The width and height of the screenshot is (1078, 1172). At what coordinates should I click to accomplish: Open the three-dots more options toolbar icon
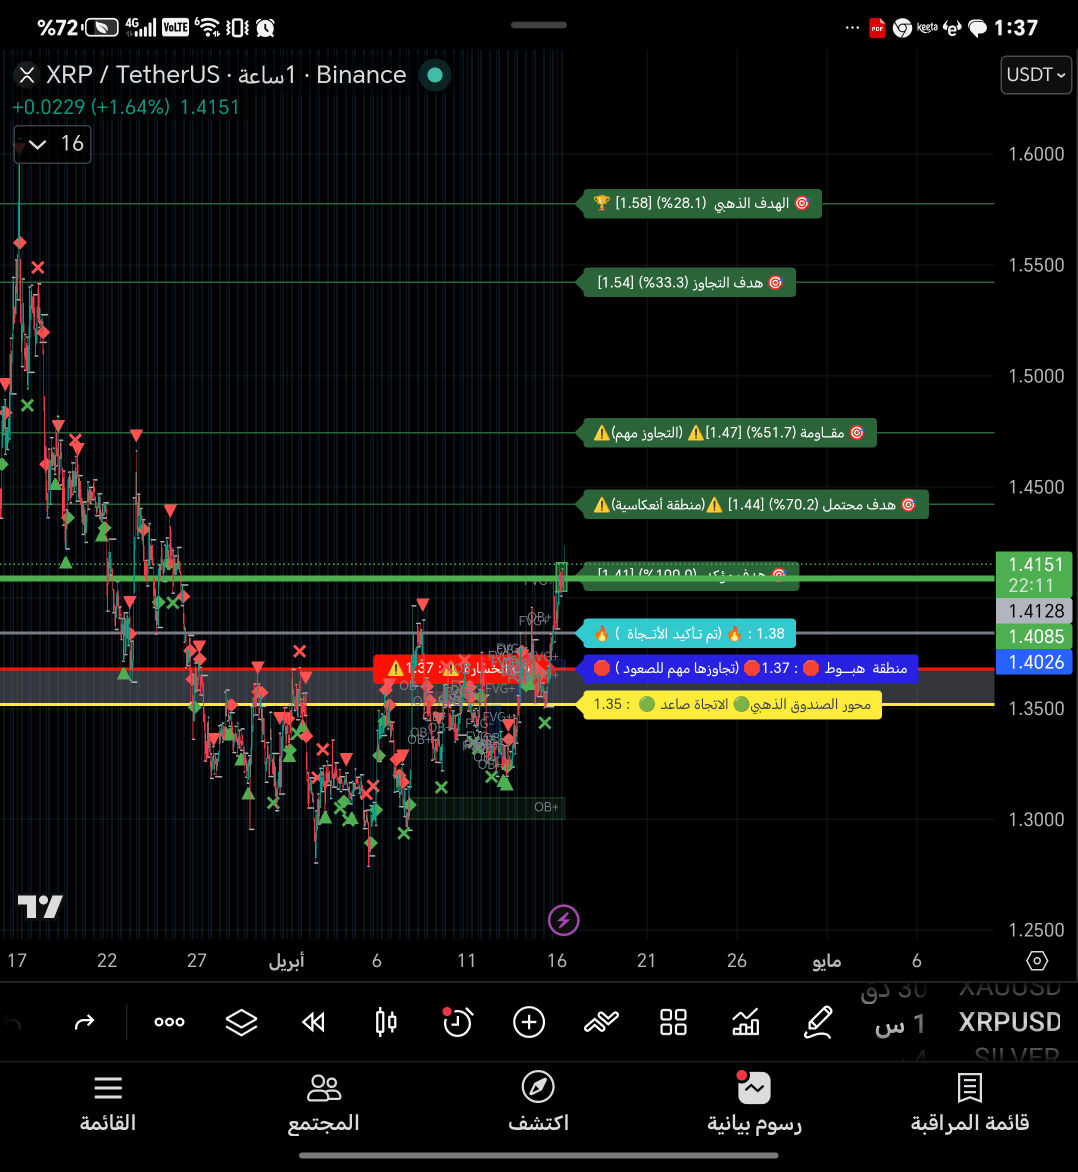[x=169, y=1022]
